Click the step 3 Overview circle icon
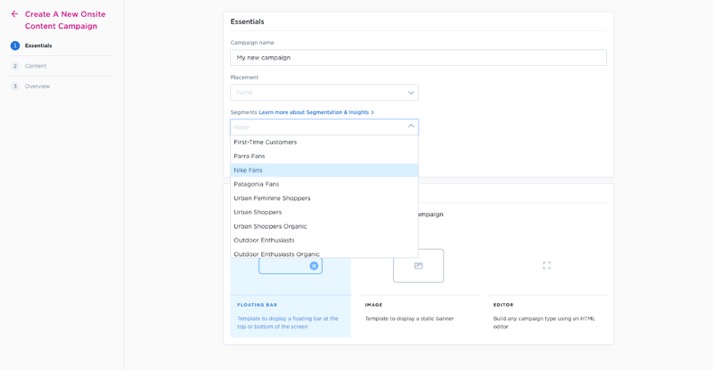The image size is (713, 370). coord(15,86)
